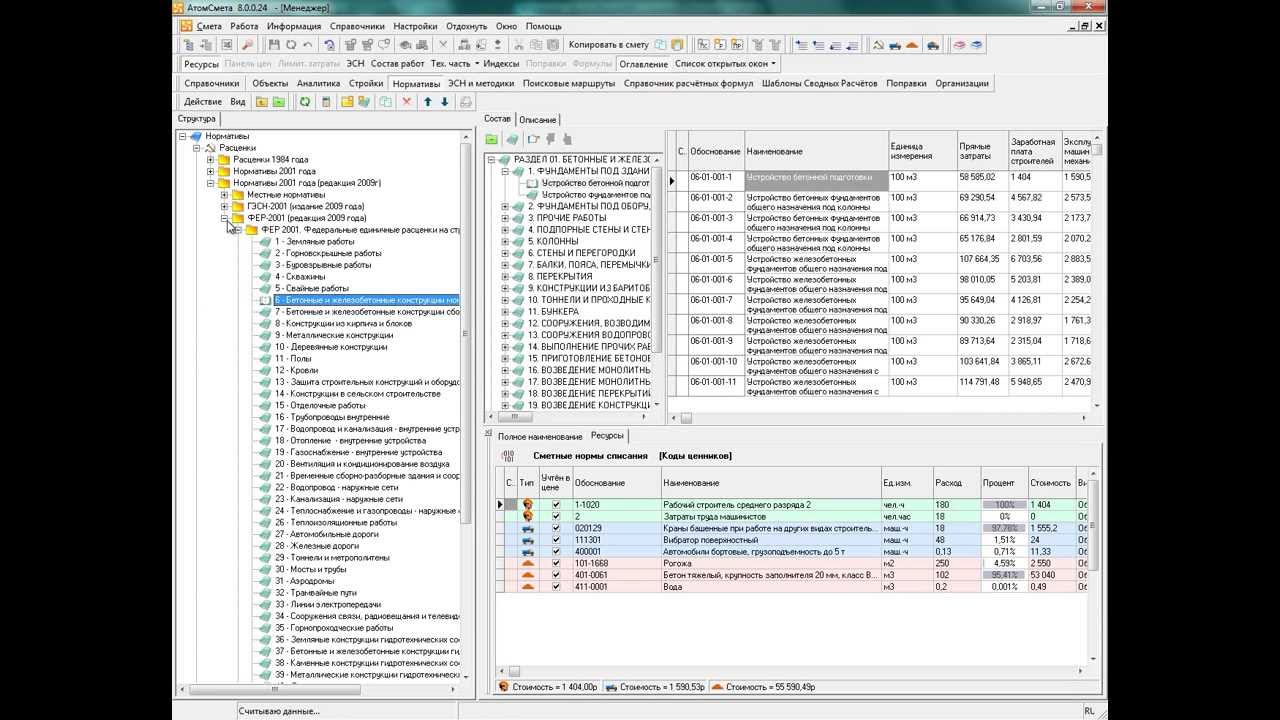Image resolution: width=1280 pixels, height=720 pixels.
Task: Toggle the checkbox for 'Рогожа' row
Action: pos(557,564)
